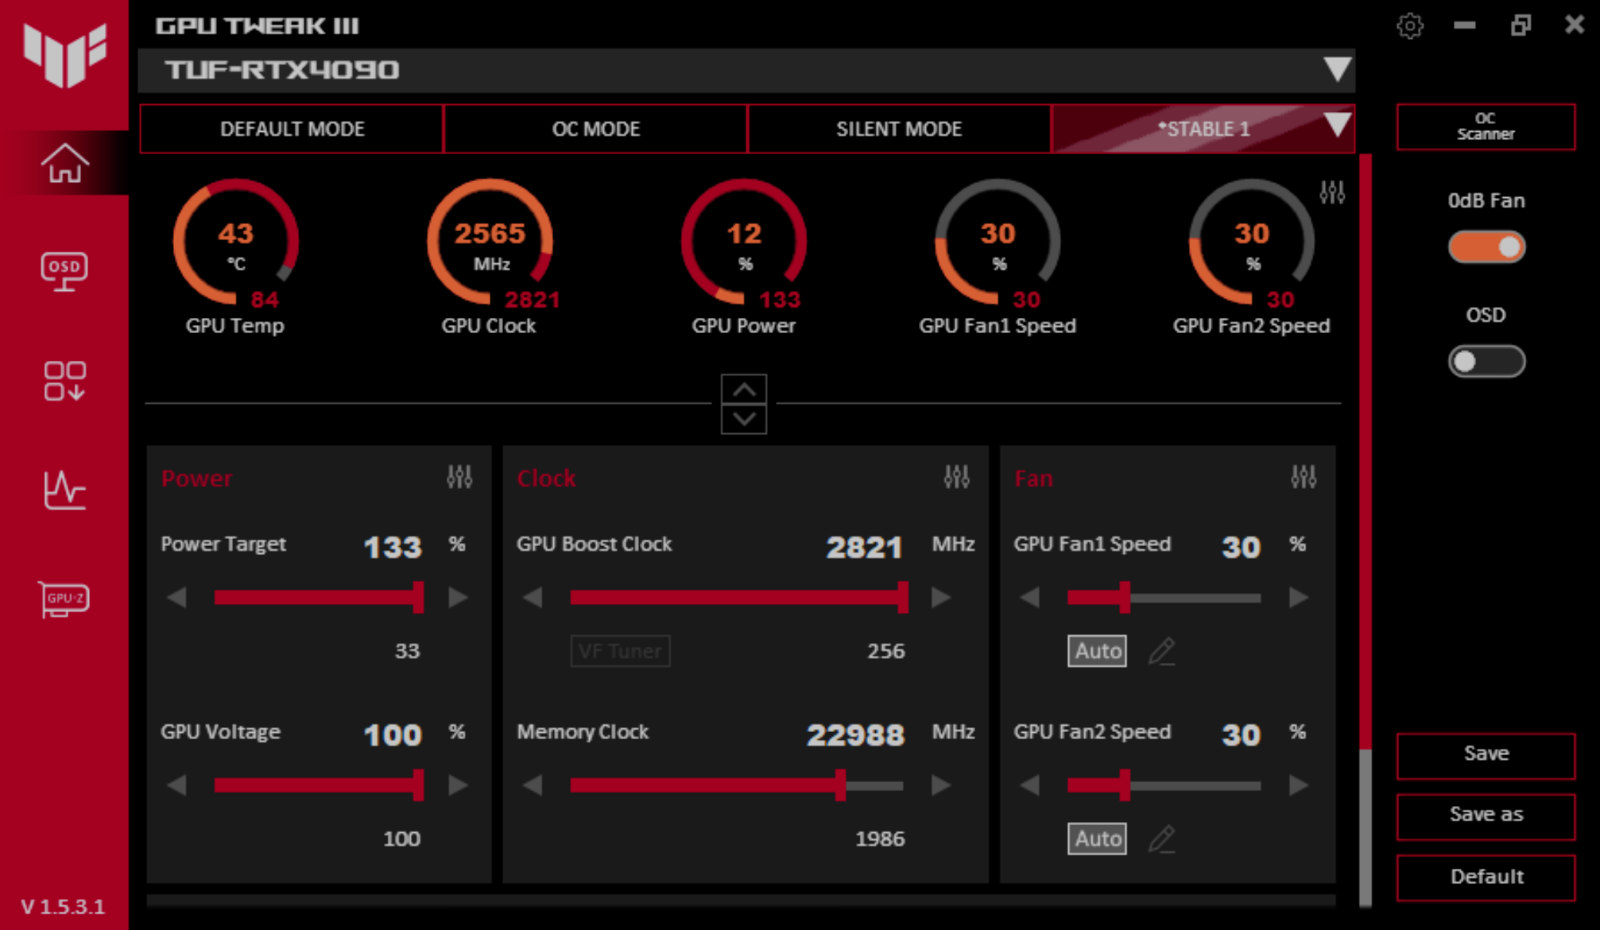Image resolution: width=1600 pixels, height=930 pixels.
Task: Click the Save button
Action: point(1486,755)
